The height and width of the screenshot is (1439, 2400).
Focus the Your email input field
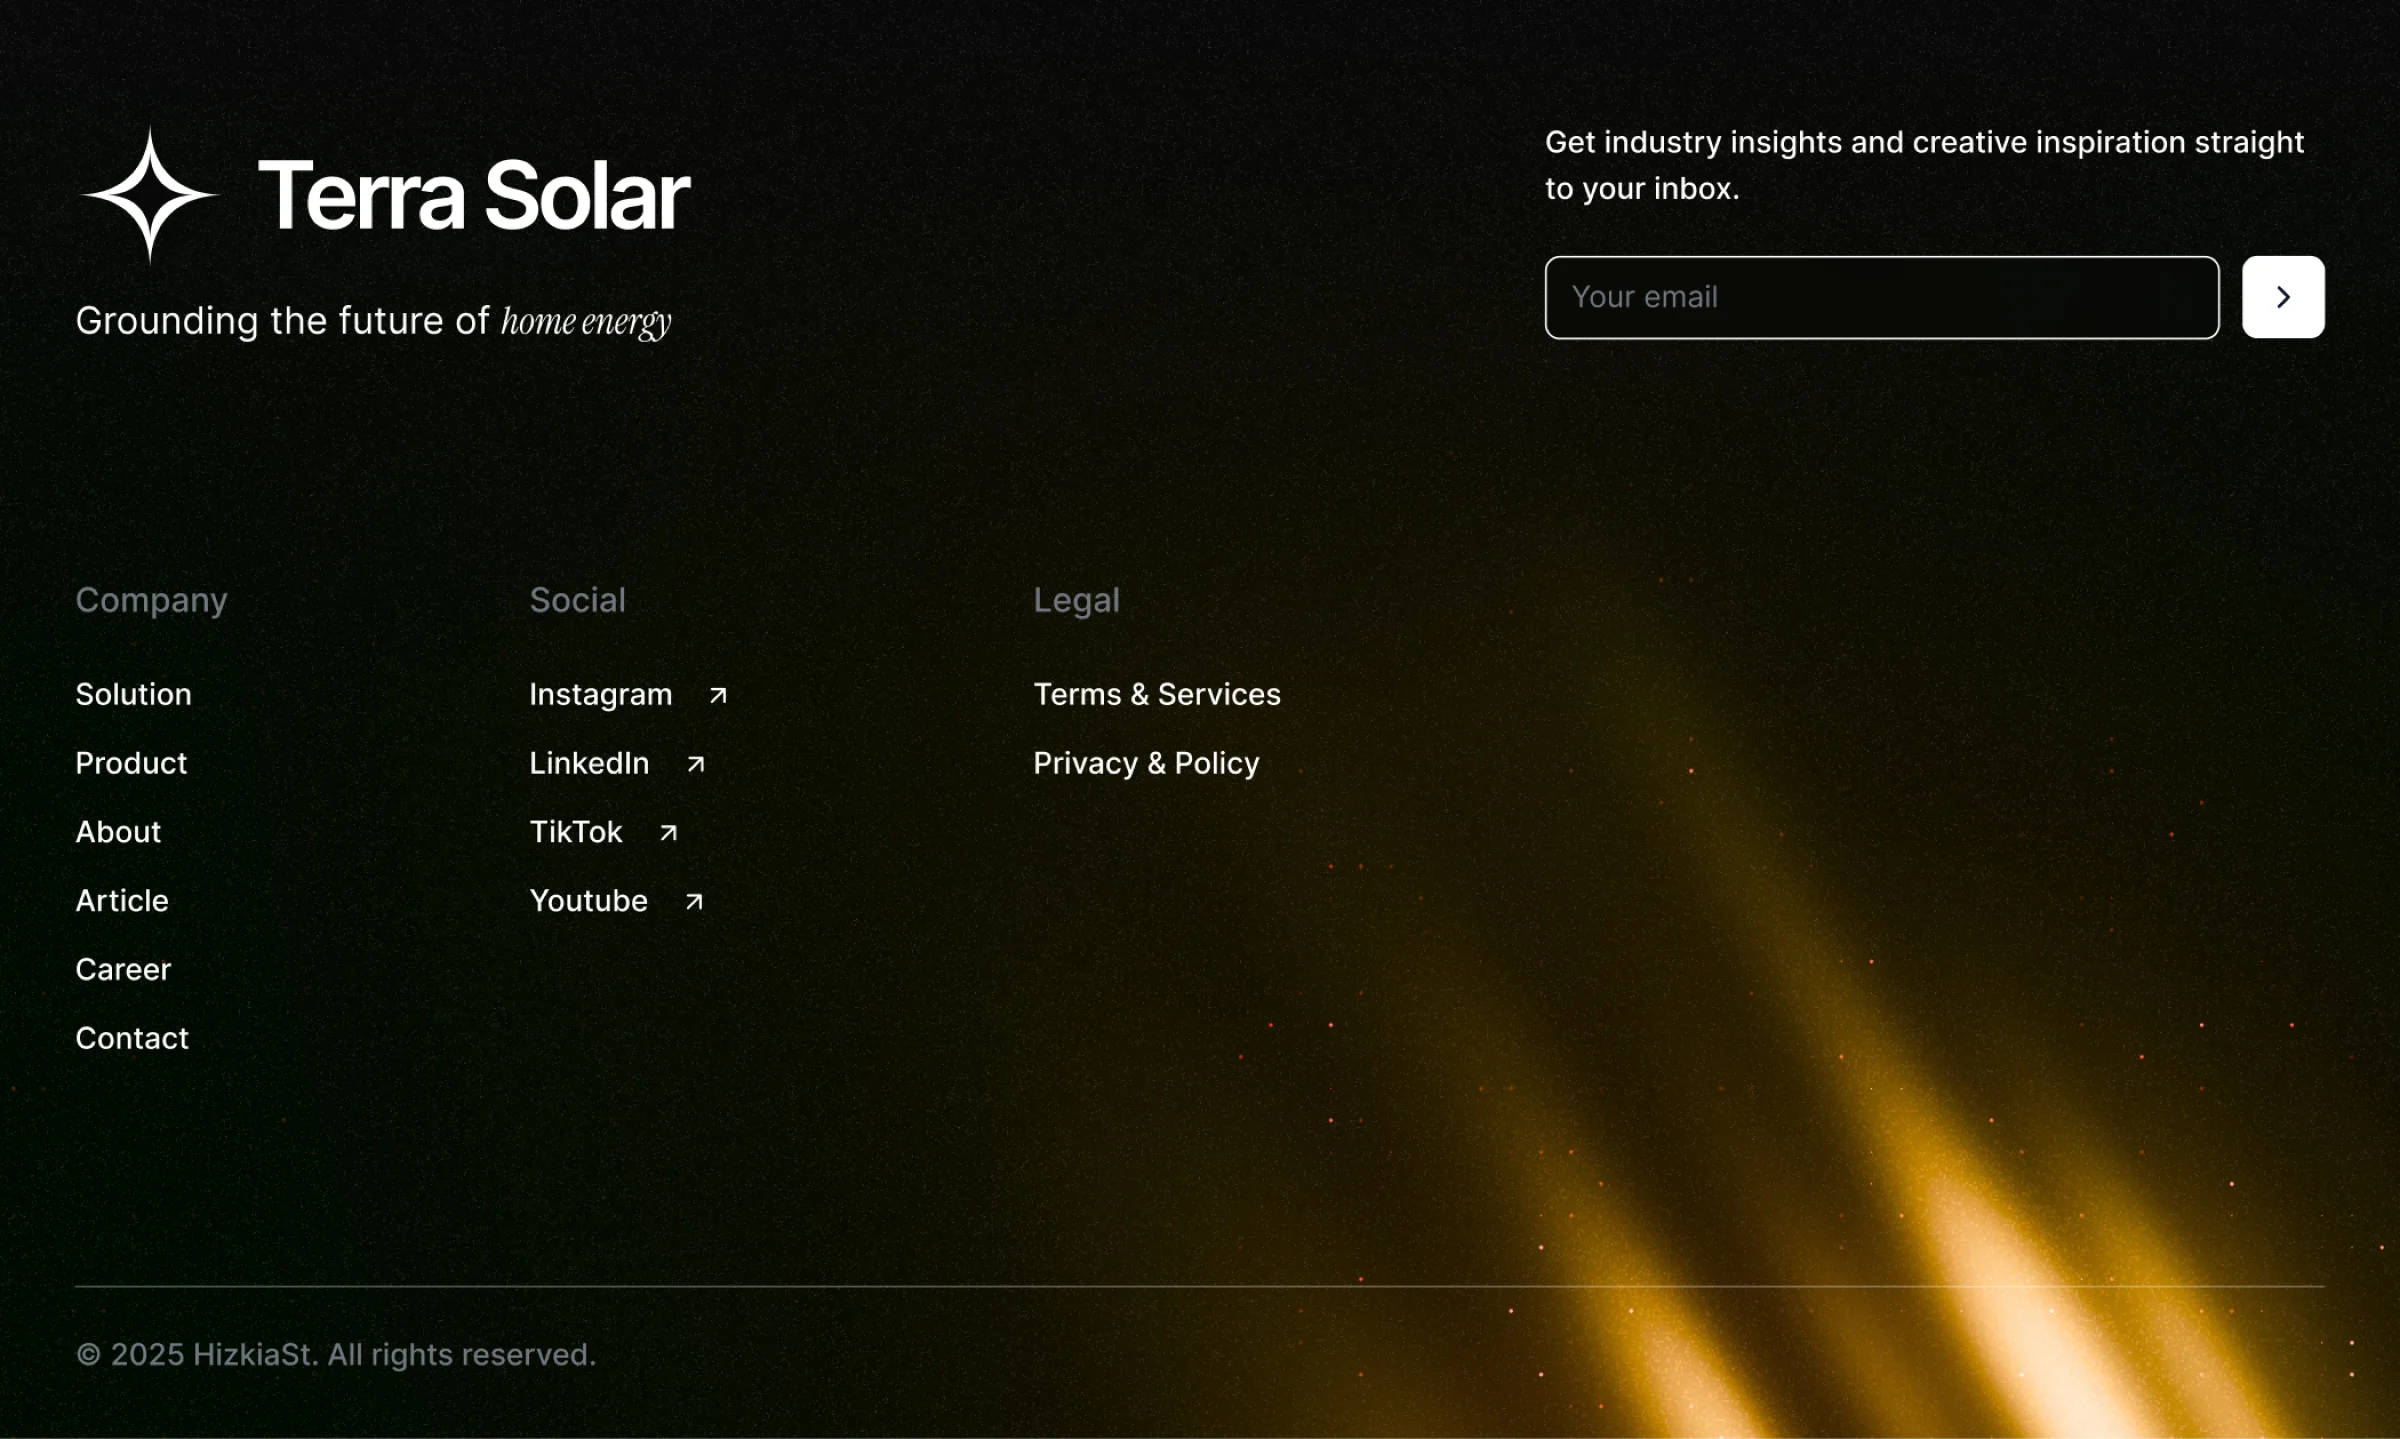[1880, 297]
